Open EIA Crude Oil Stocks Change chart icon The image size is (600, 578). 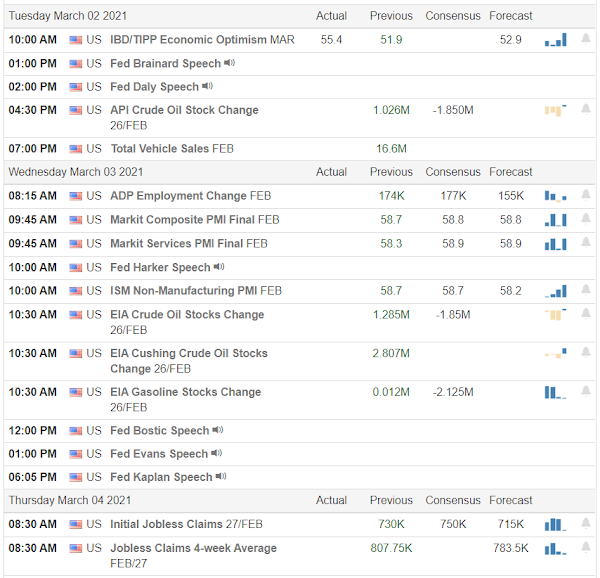click(x=555, y=314)
